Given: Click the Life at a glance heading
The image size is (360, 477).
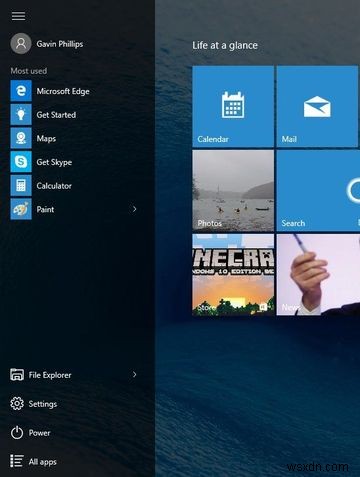Looking at the screenshot, I should tap(225, 45).
